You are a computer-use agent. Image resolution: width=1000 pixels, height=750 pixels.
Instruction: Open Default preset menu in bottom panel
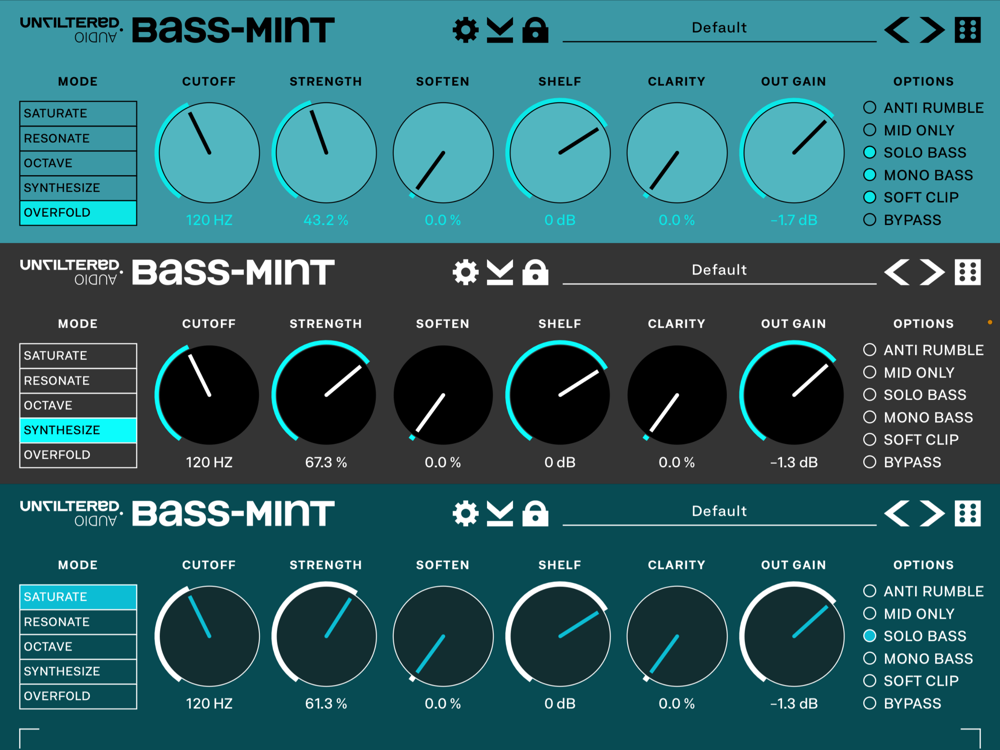(x=719, y=511)
